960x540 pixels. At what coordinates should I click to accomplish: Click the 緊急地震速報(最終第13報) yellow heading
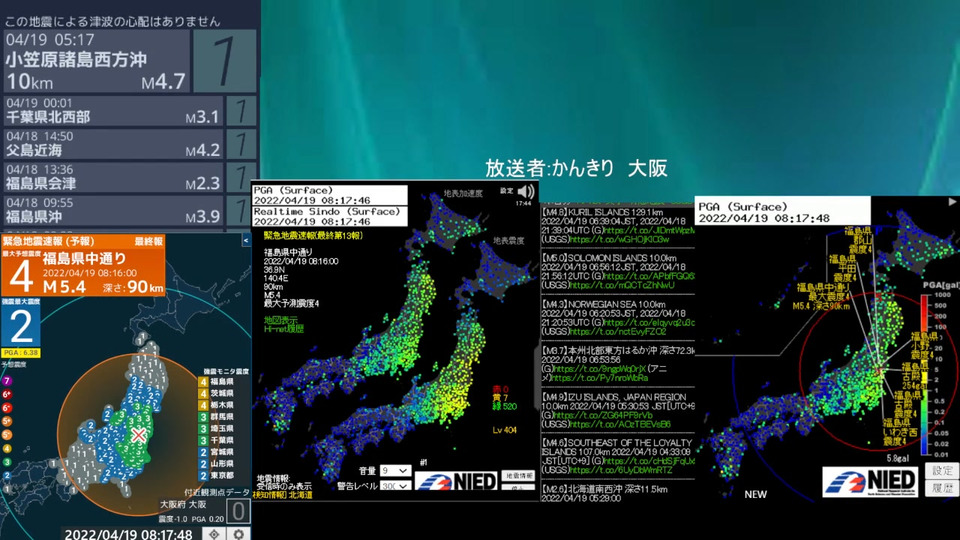(x=313, y=235)
